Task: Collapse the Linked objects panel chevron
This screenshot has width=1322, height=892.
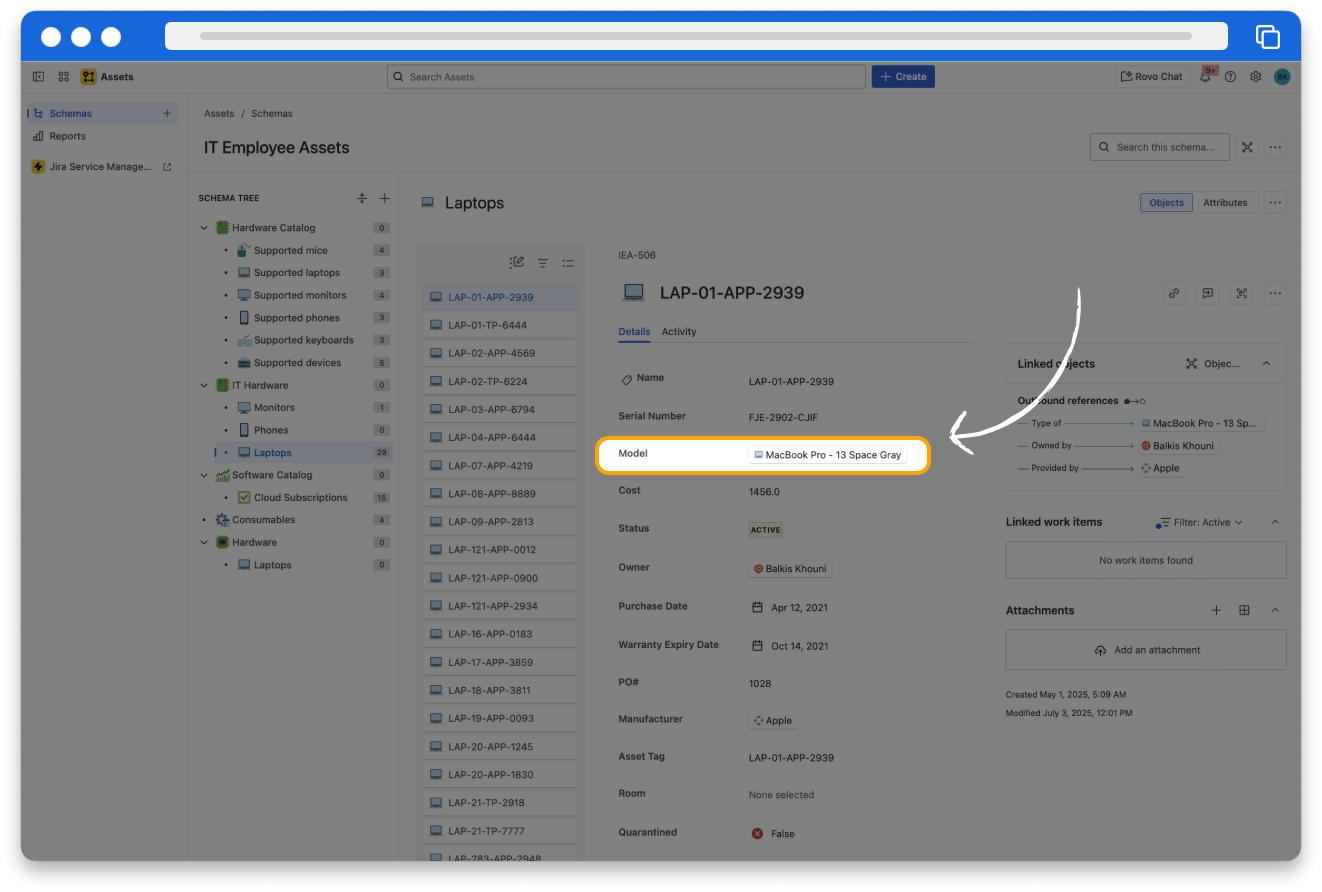Action: coord(1266,364)
